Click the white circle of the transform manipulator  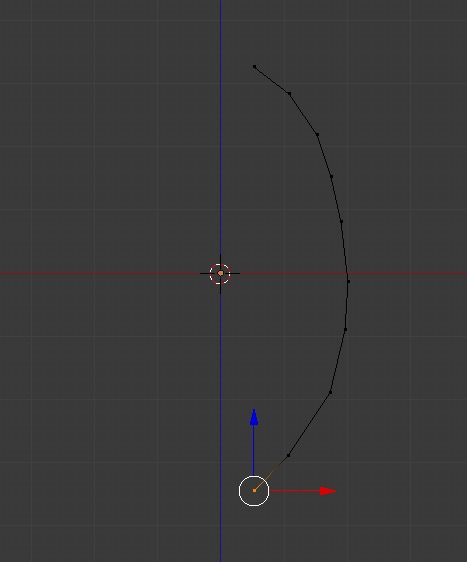pos(254,491)
